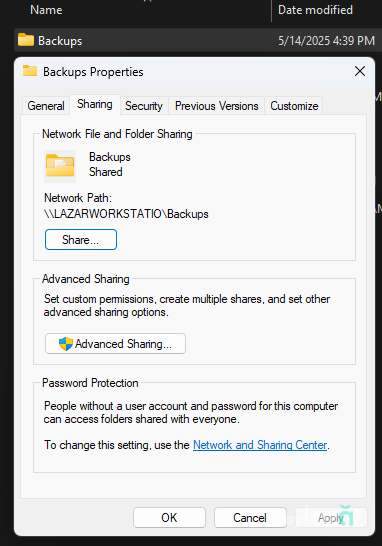
Task: Follow the Network and Sharing Center link
Action: [260, 445]
